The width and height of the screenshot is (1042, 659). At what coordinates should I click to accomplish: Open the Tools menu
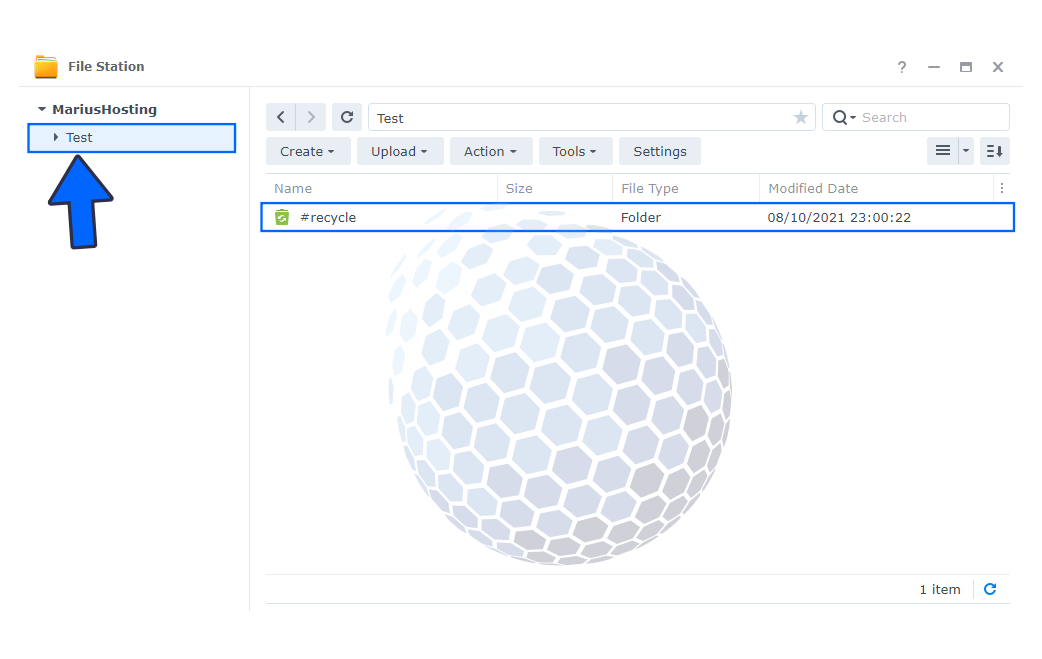point(574,151)
